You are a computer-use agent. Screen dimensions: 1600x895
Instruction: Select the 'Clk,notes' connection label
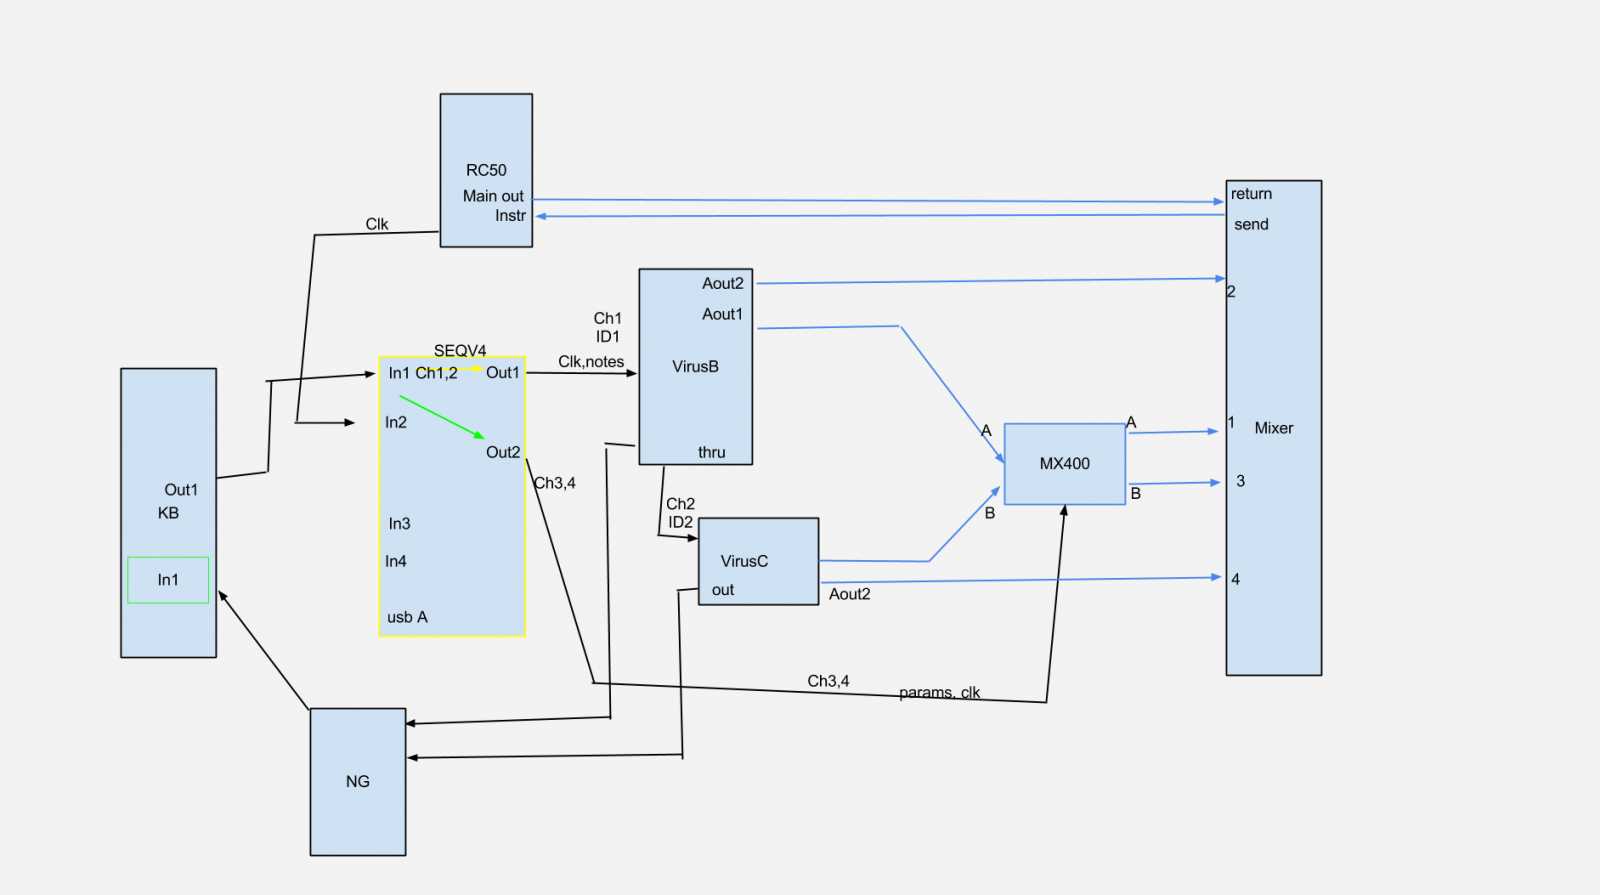pos(591,362)
